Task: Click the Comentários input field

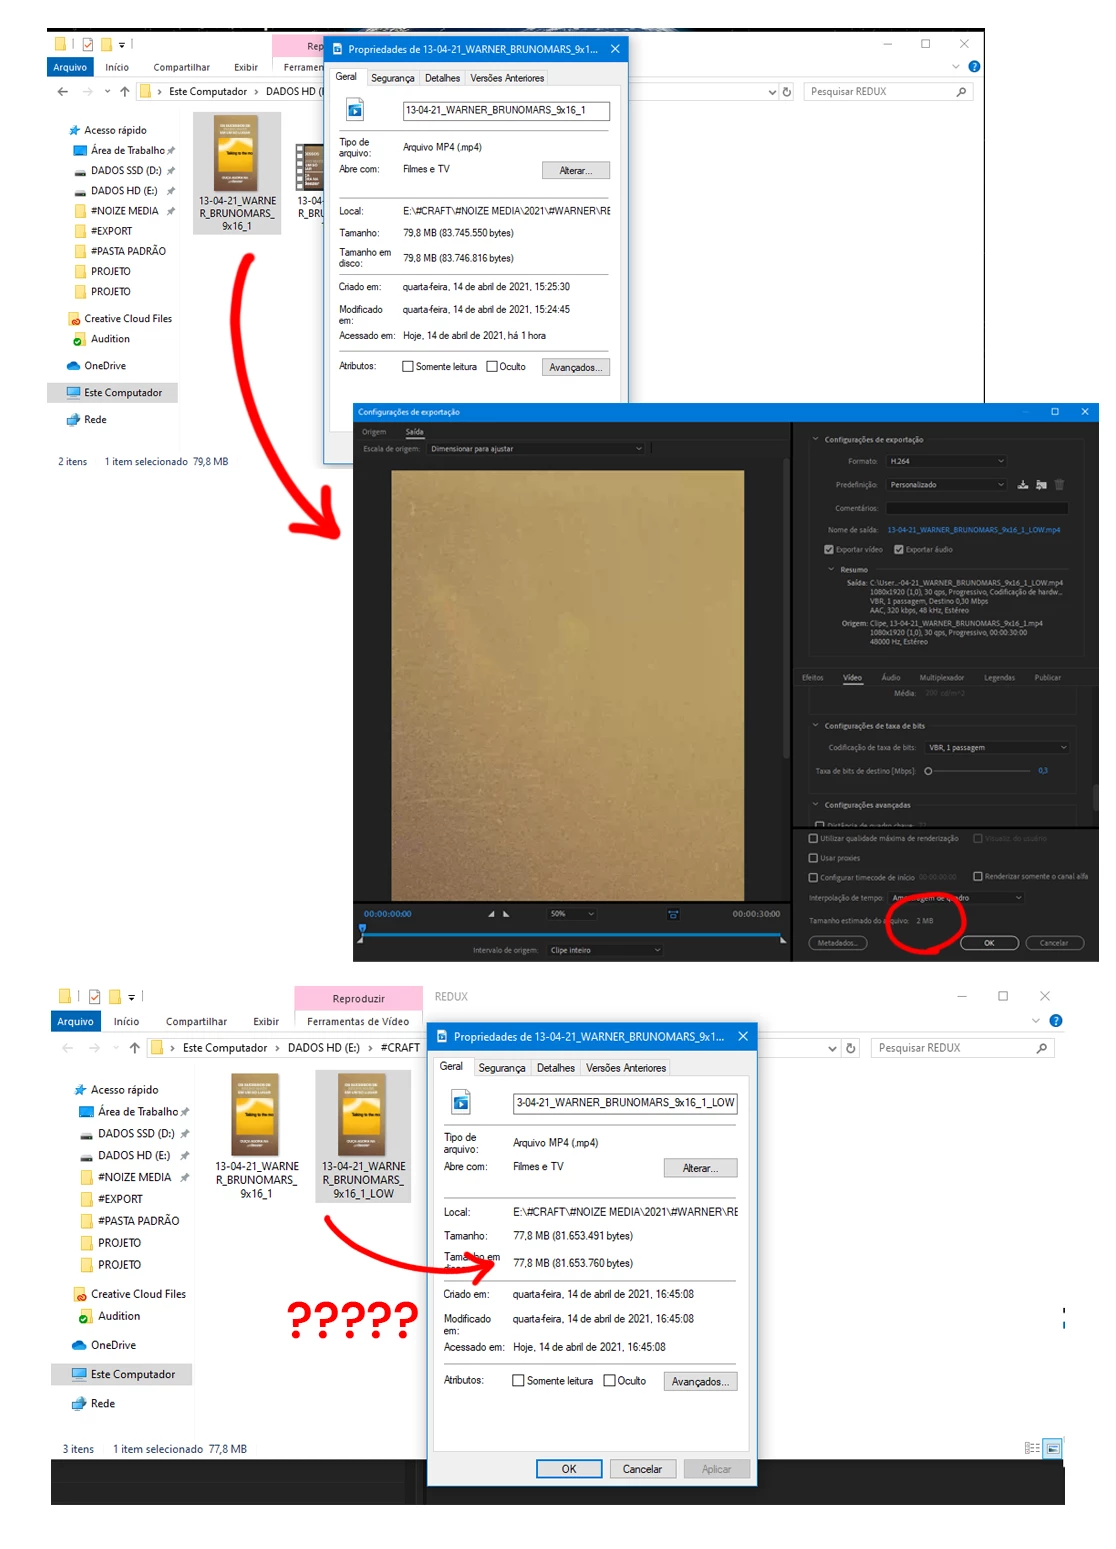Action: [x=978, y=508]
